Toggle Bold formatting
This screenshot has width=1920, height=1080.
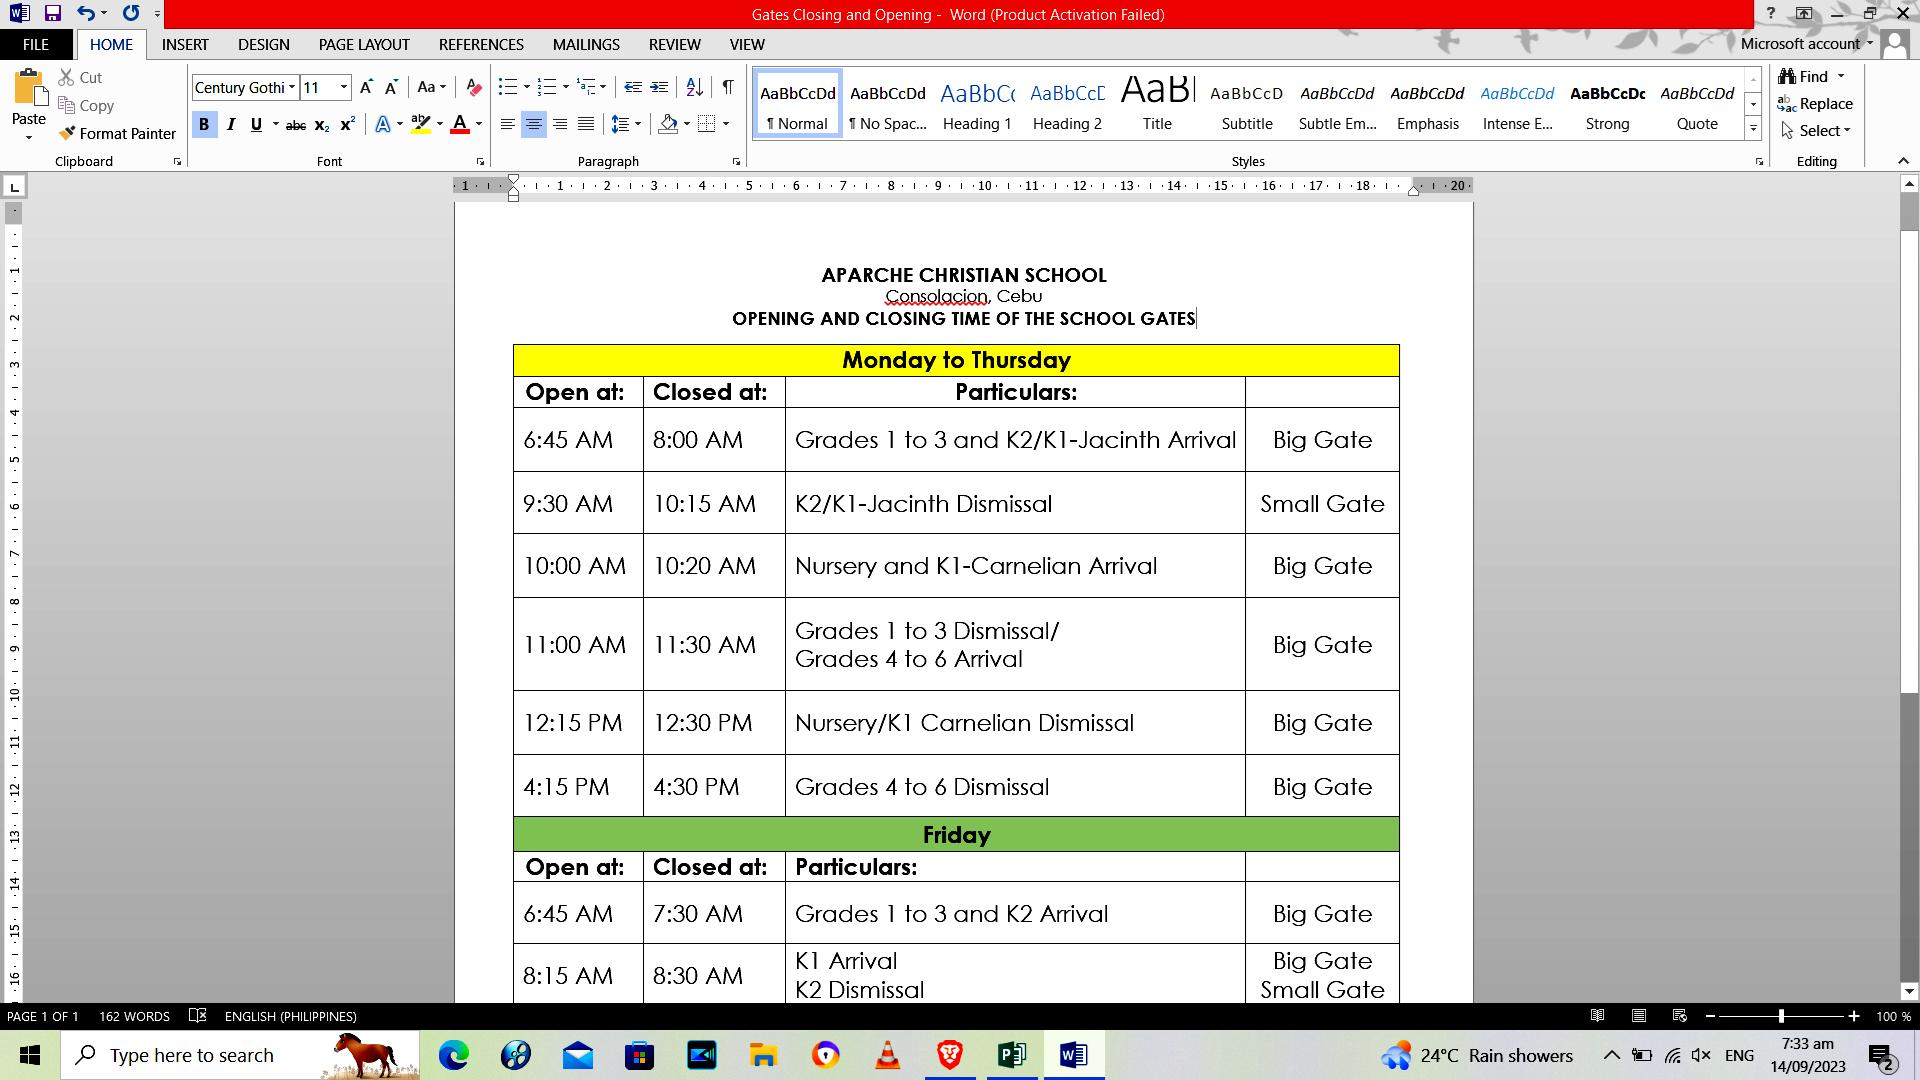(x=204, y=124)
